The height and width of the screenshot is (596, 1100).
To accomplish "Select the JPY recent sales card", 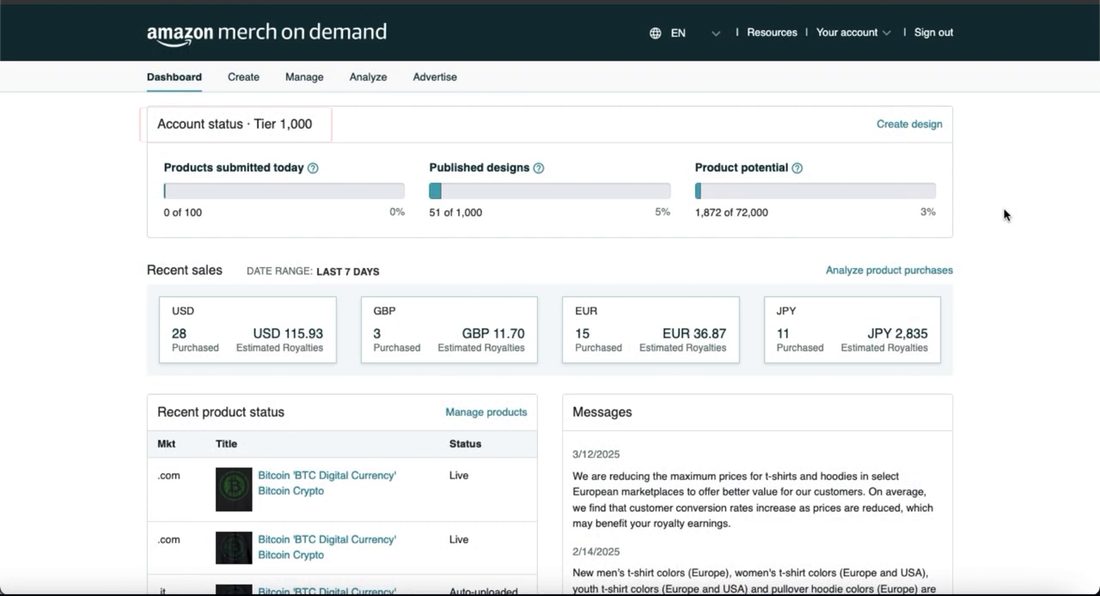I will pyautogui.click(x=852, y=330).
